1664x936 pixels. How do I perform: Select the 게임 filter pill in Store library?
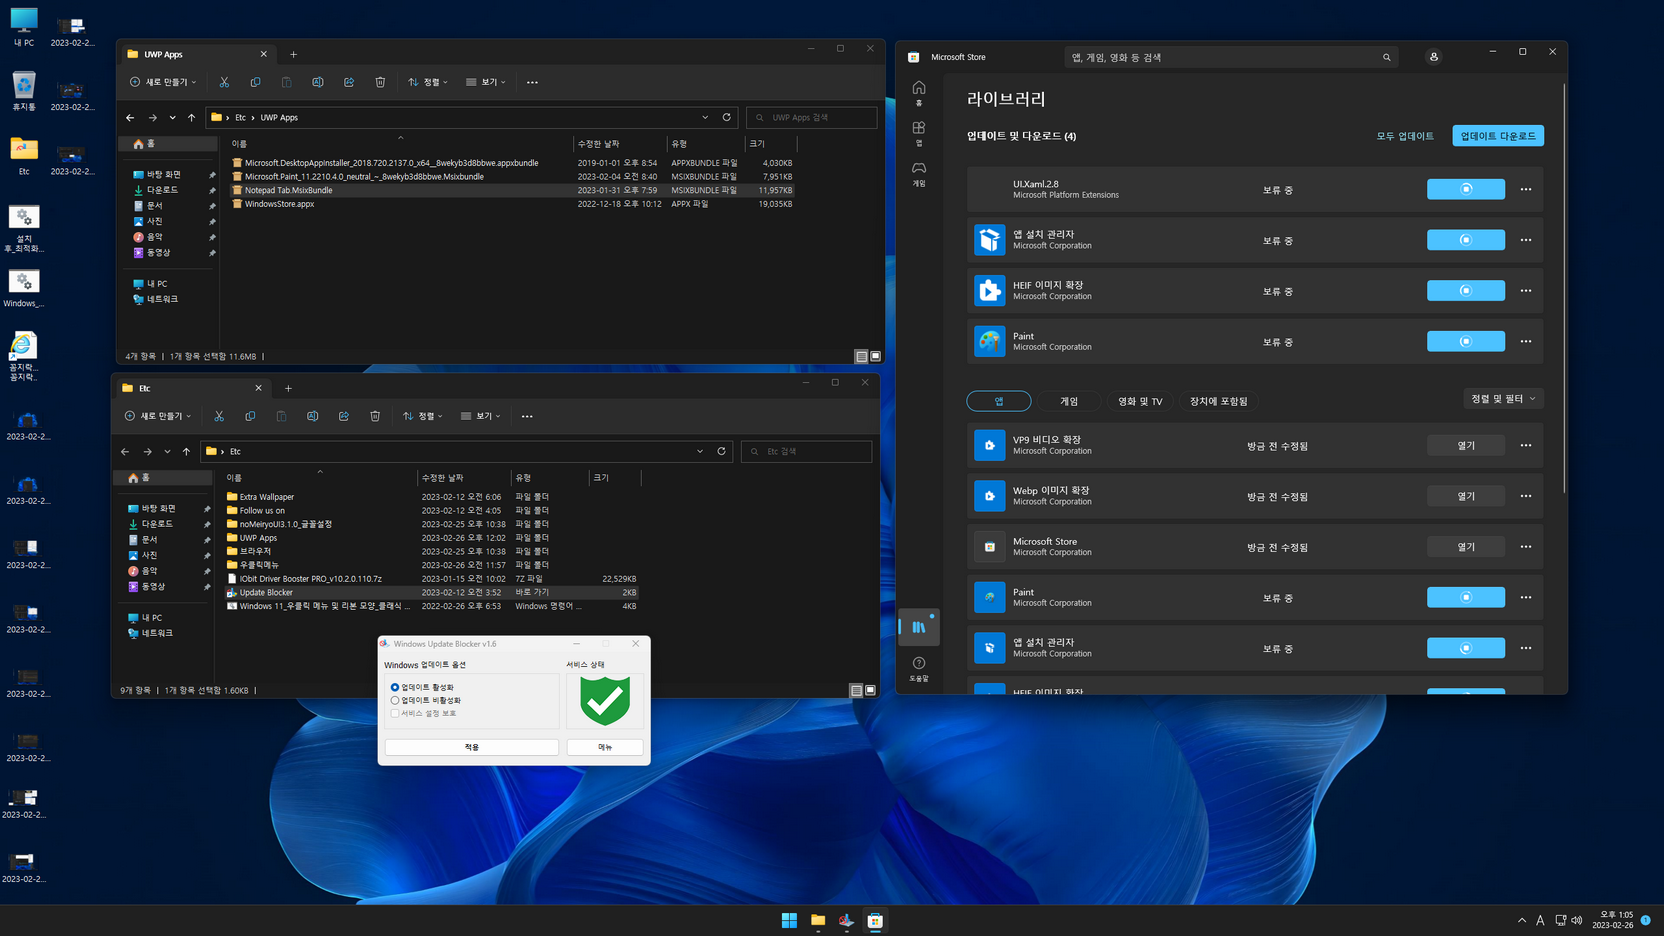click(x=1069, y=401)
